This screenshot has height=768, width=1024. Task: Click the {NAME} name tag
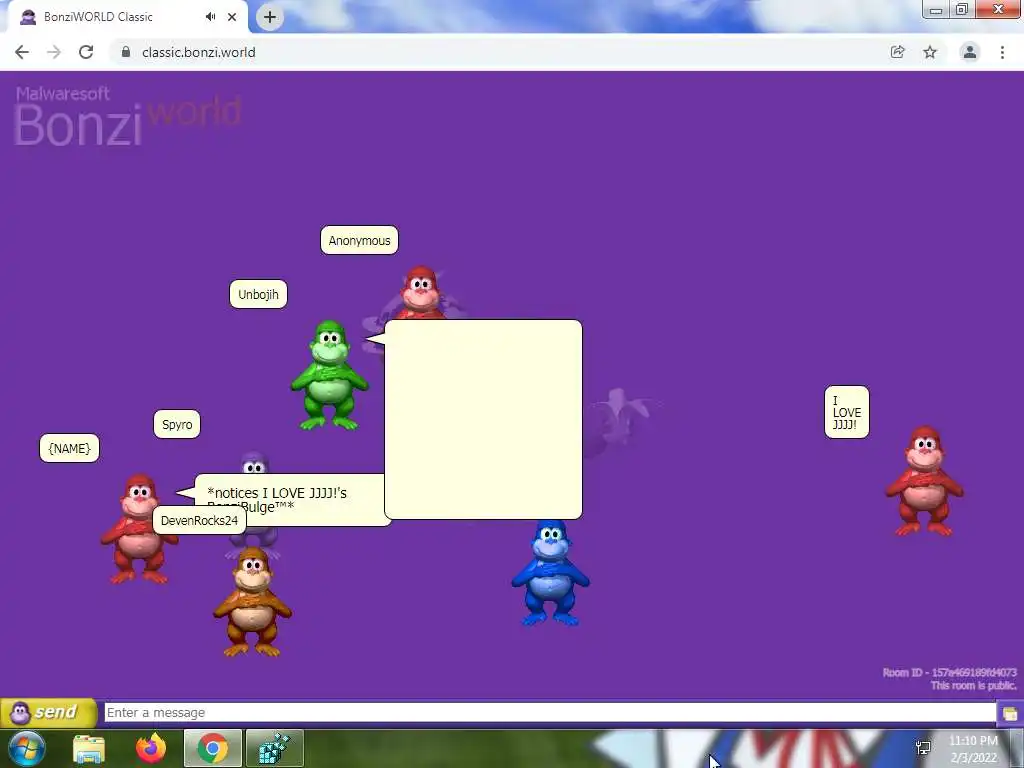(x=69, y=449)
